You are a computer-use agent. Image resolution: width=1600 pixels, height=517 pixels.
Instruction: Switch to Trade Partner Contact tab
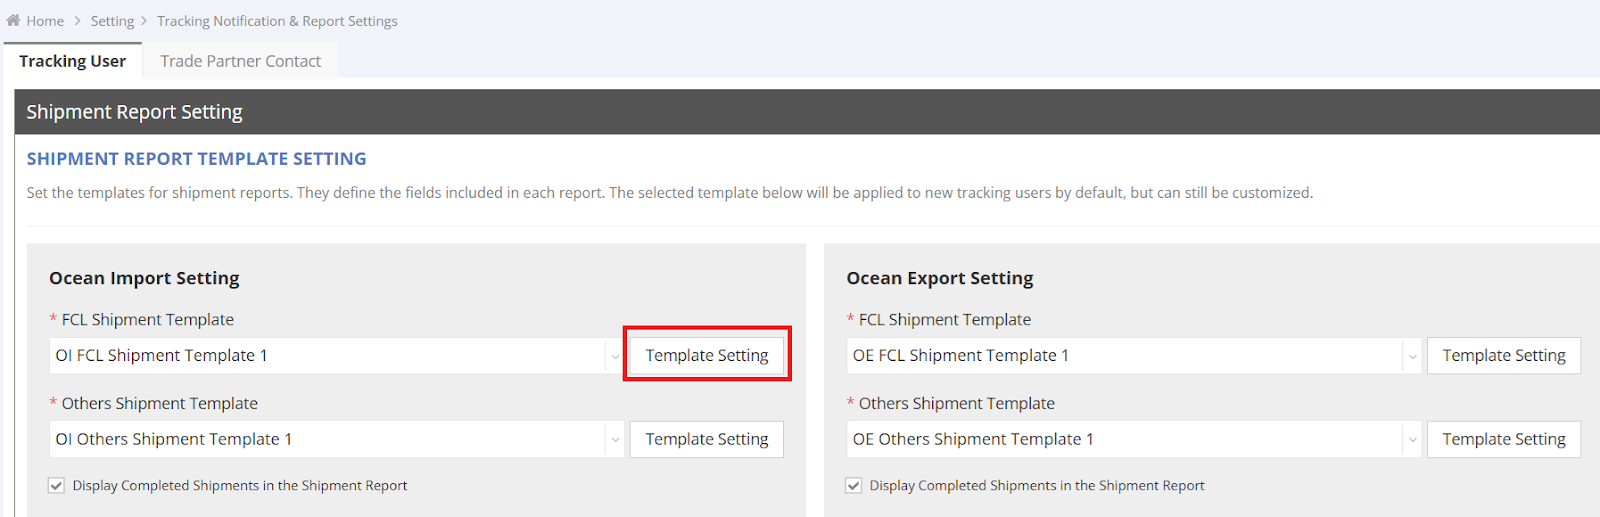pyautogui.click(x=240, y=61)
